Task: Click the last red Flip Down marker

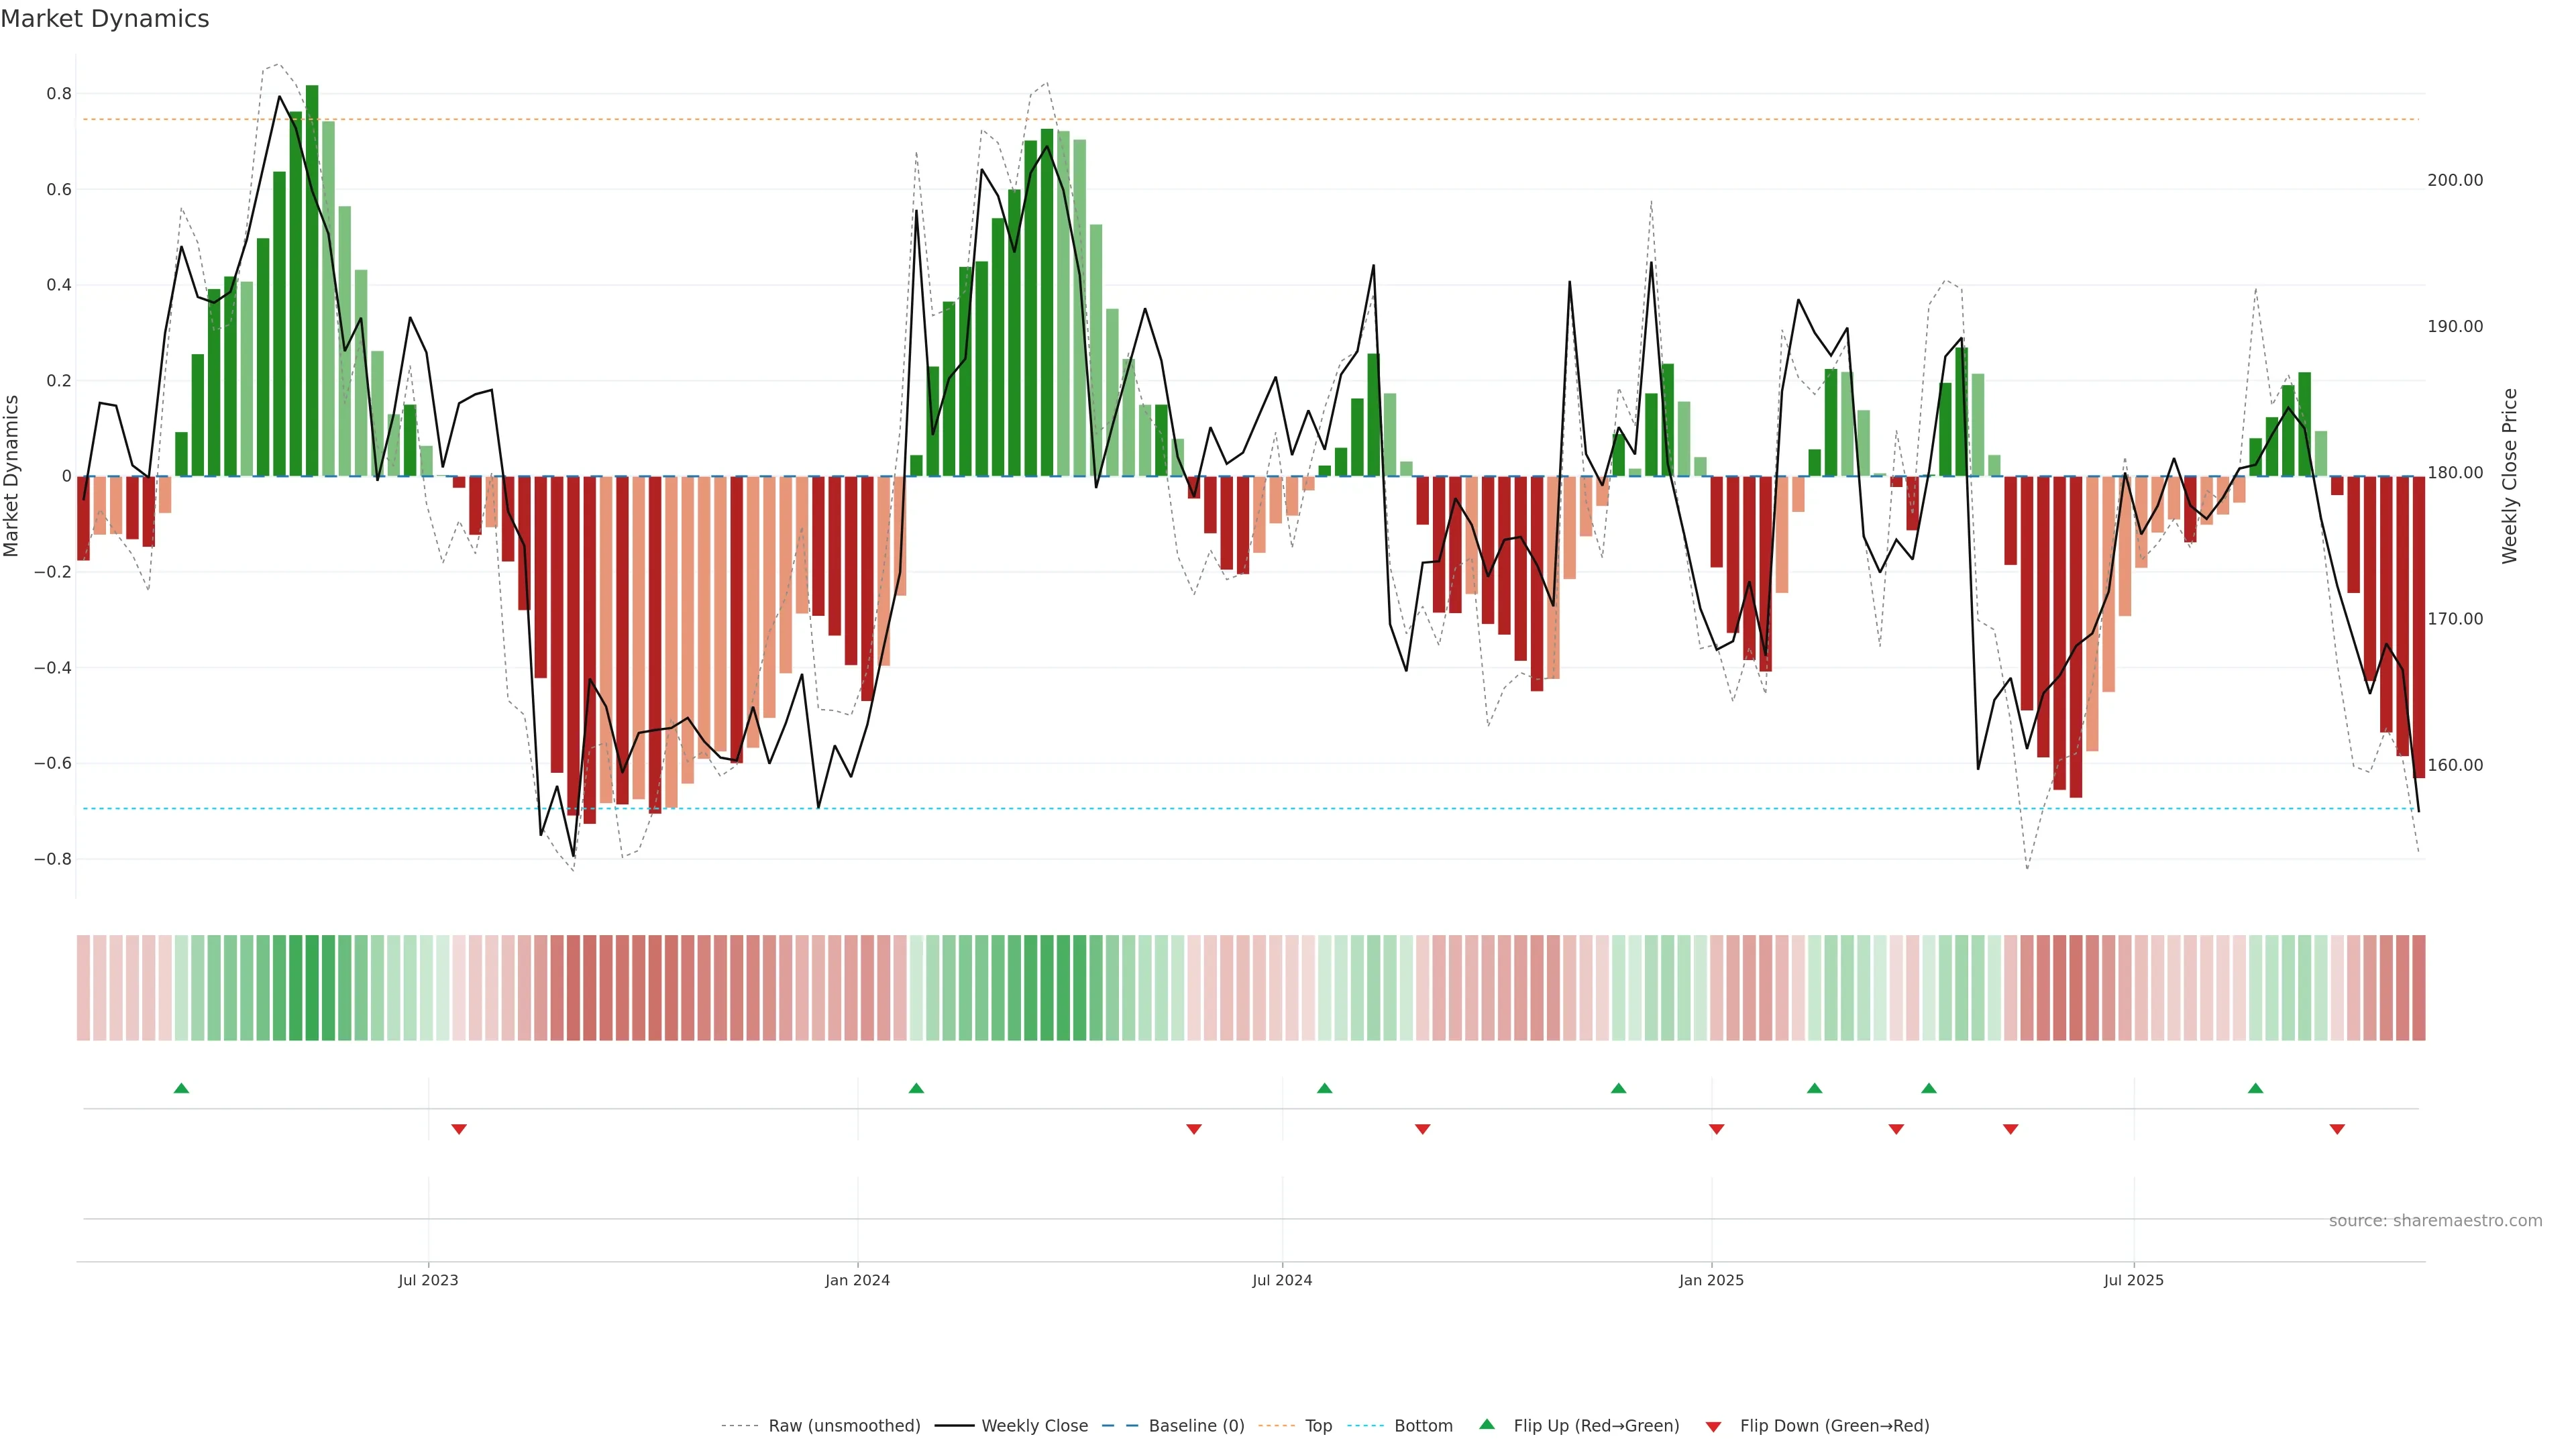Action: coord(2337,1129)
